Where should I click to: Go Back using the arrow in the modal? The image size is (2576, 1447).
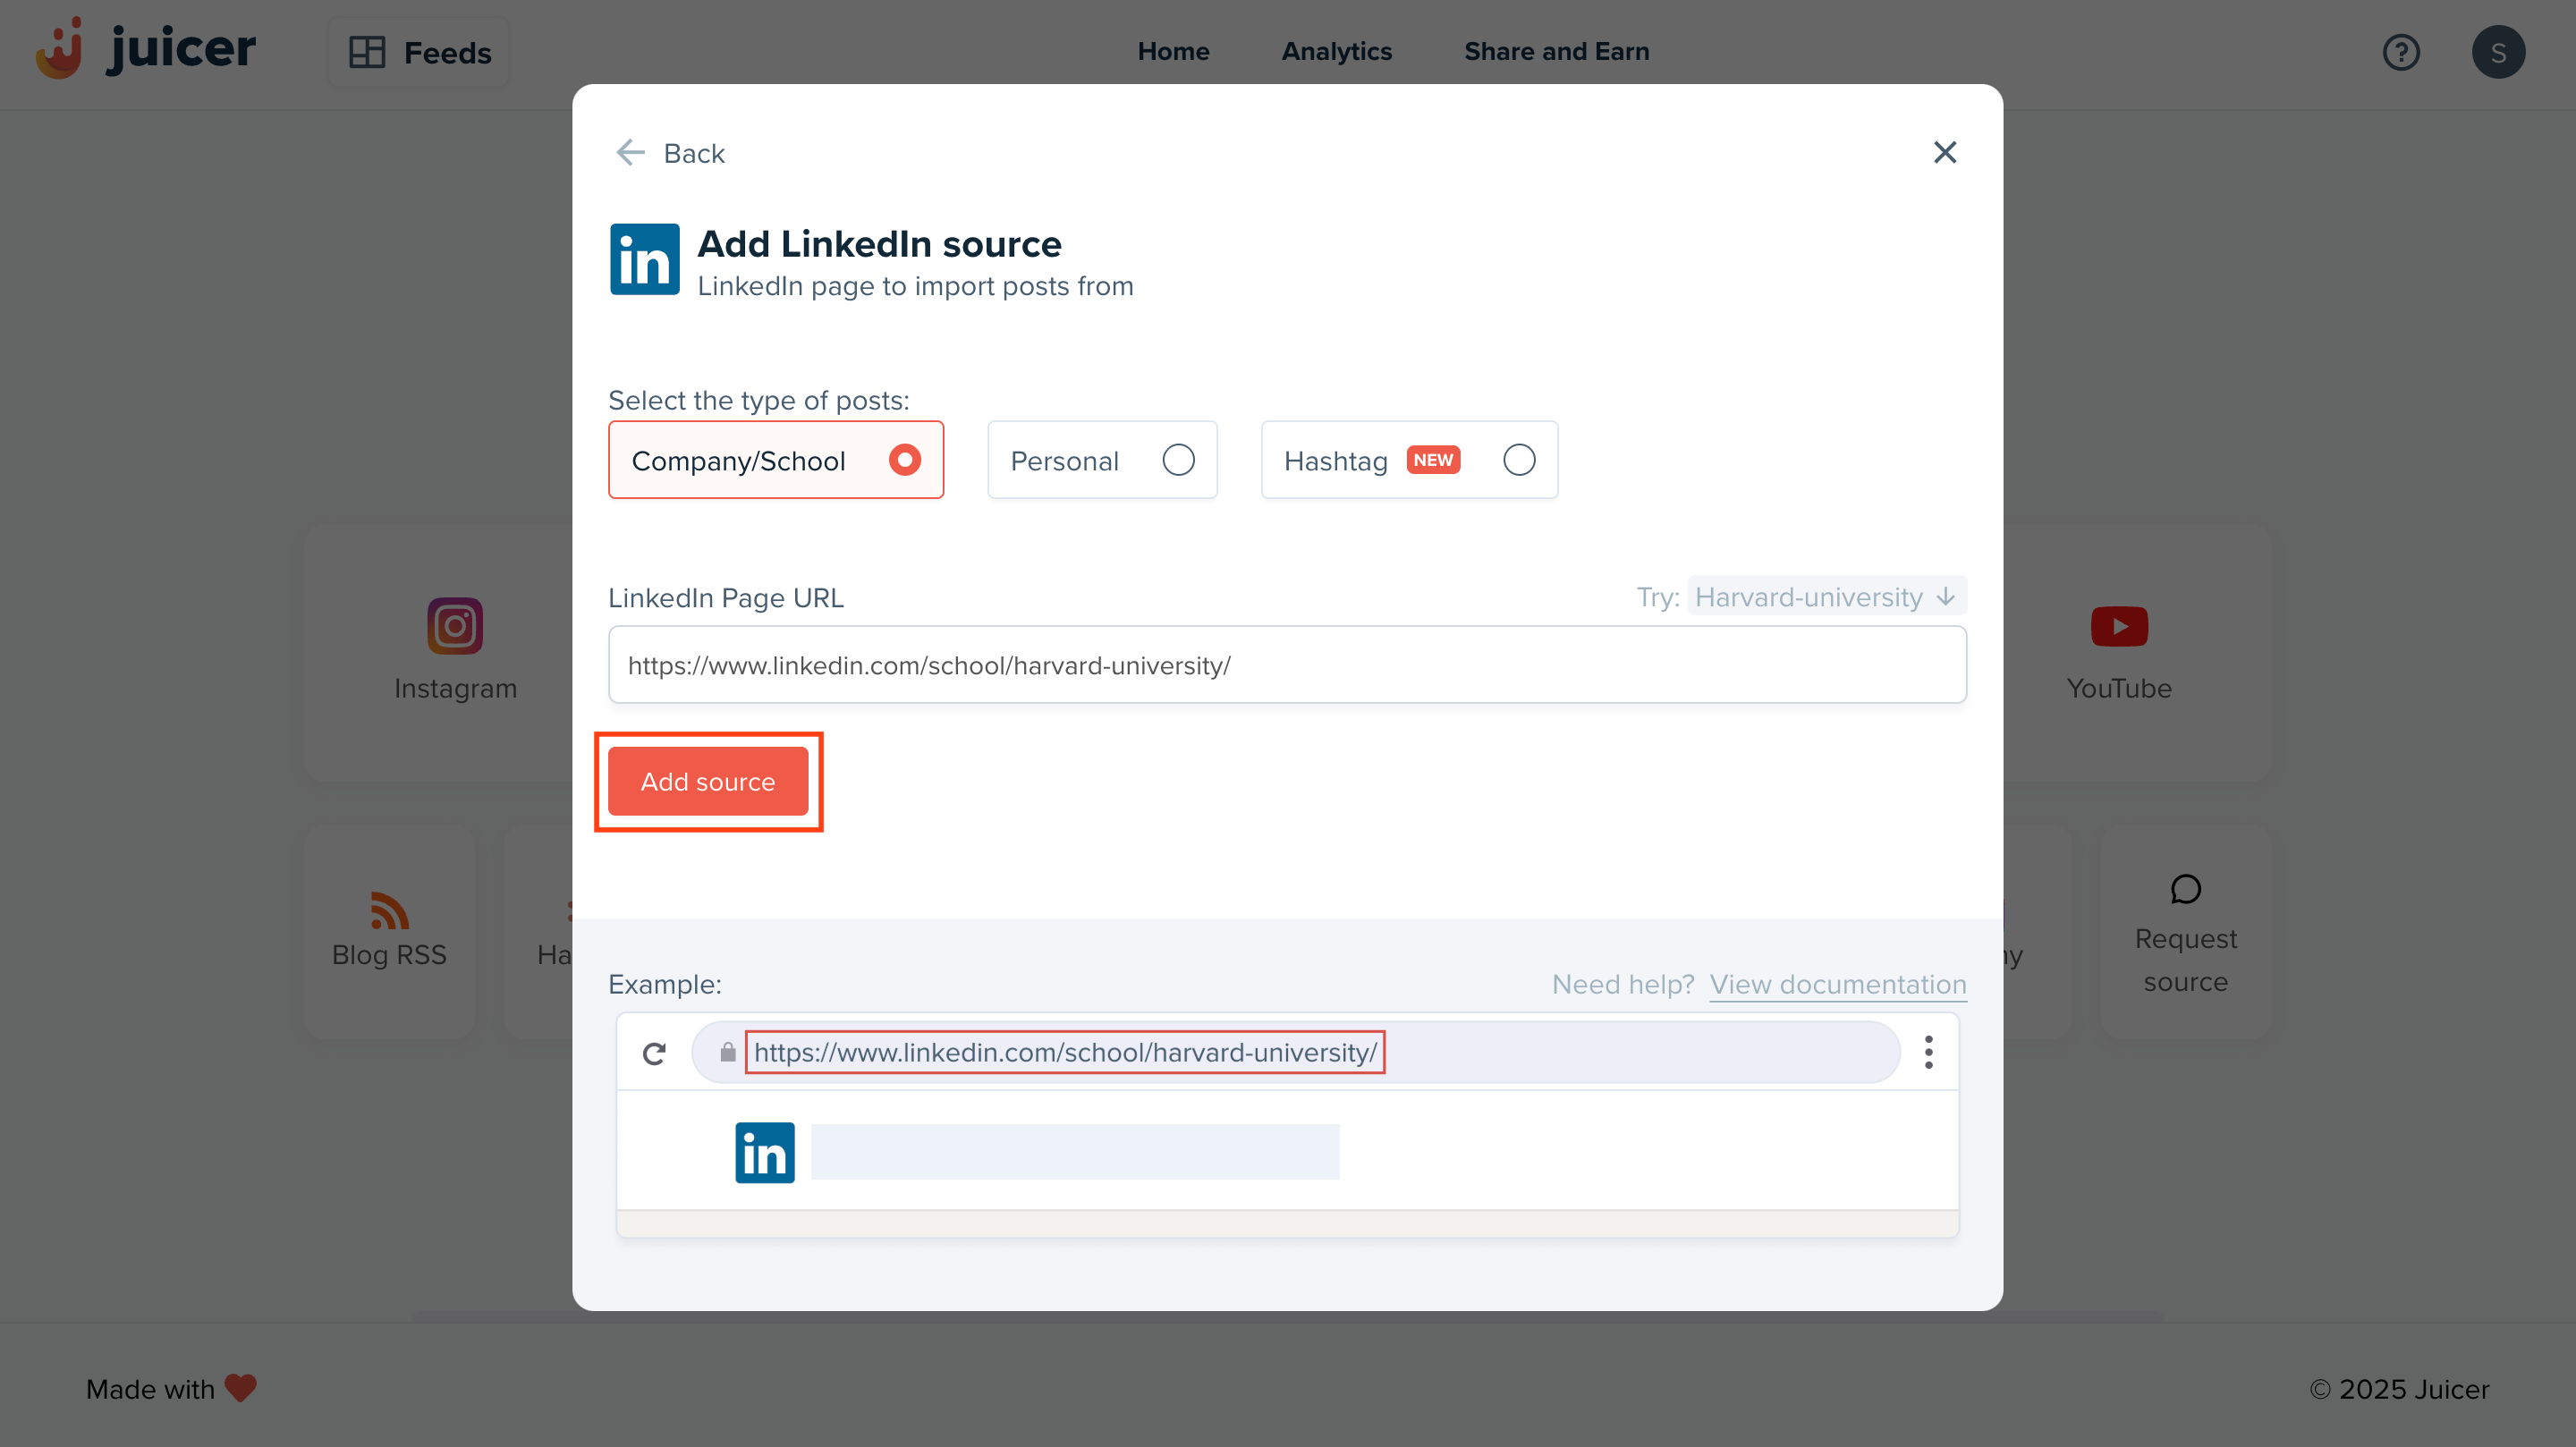tap(630, 152)
